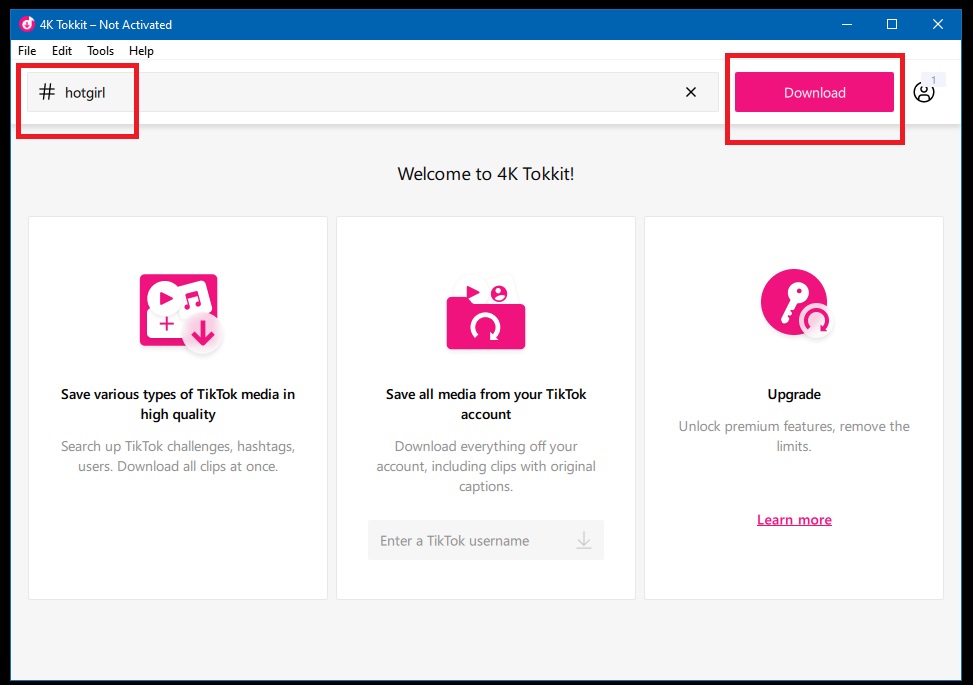Click the Upgrade card

click(793, 436)
